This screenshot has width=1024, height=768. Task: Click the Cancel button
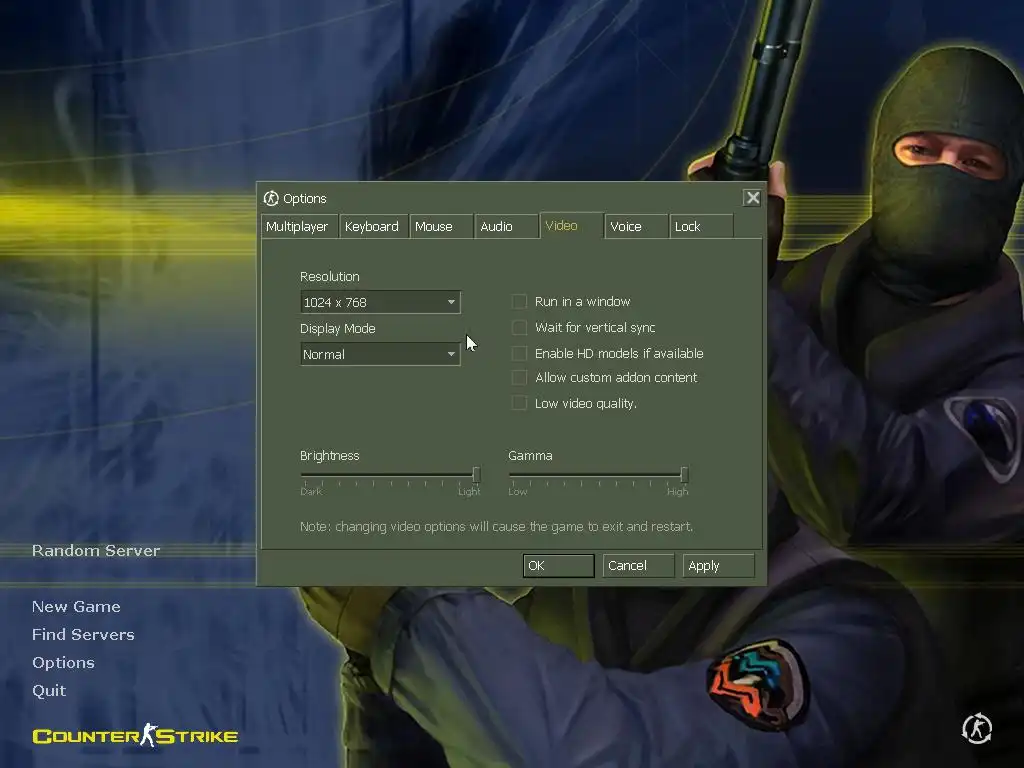click(x=638, y=566)
